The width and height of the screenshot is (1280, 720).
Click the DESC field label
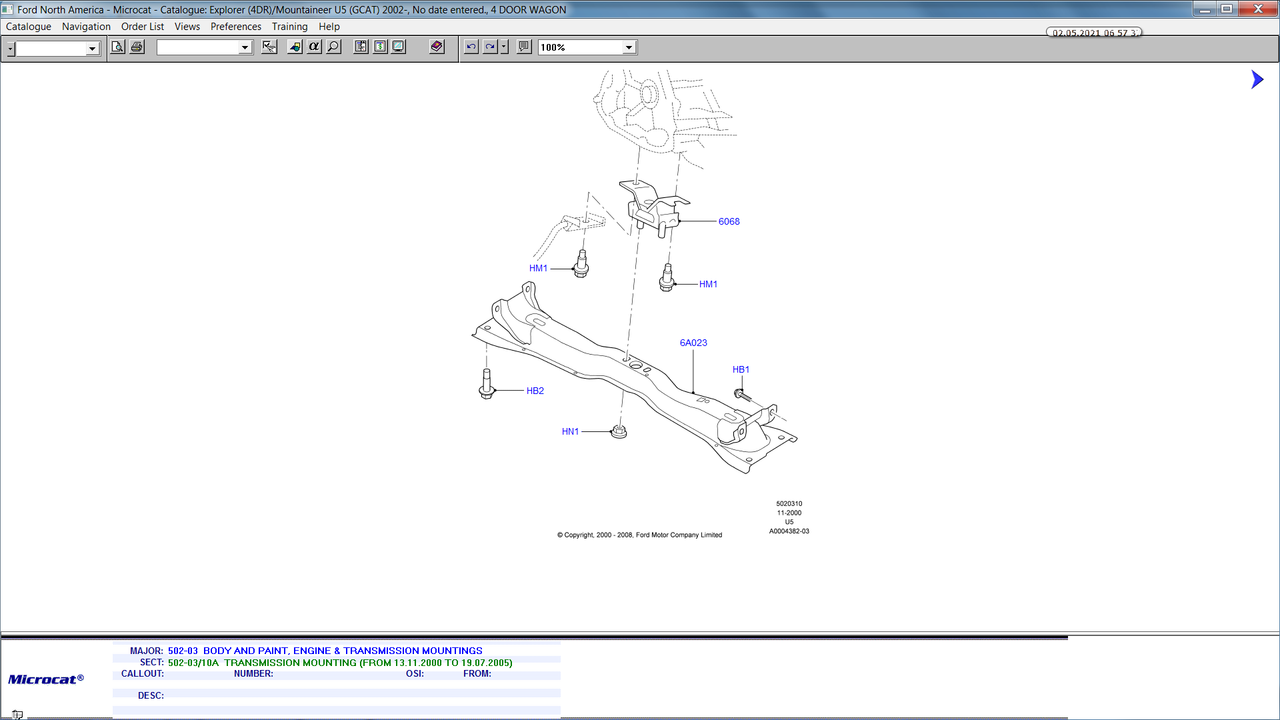point(151,696)
